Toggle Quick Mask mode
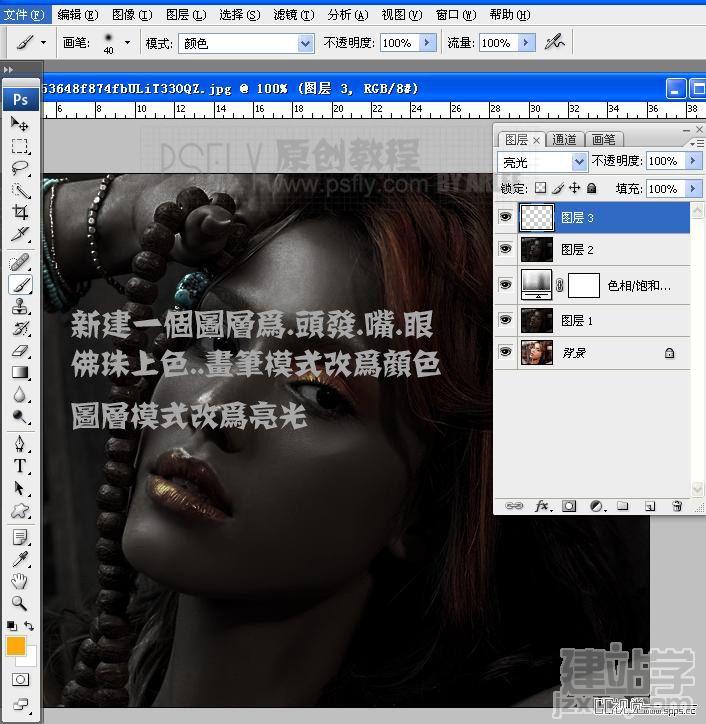The width and height of the screenshot is (706, 724). click(x=20, y=679)
